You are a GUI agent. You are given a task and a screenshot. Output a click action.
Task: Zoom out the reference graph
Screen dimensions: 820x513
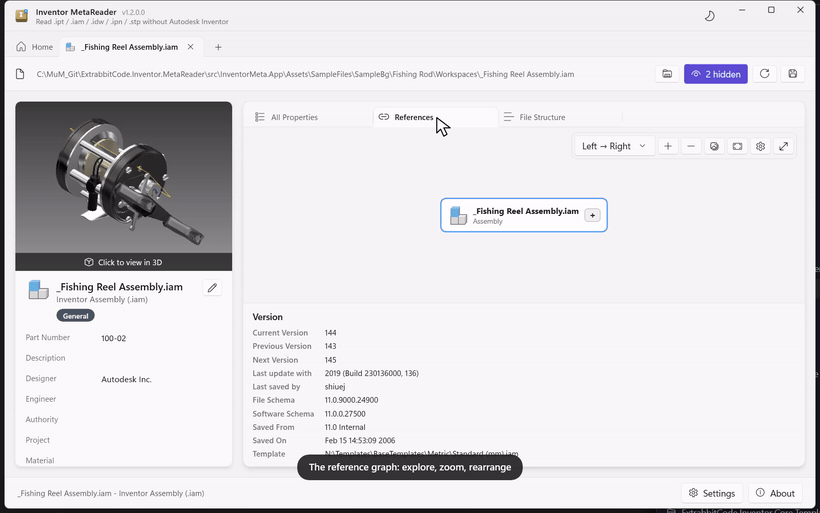[691, 146]
